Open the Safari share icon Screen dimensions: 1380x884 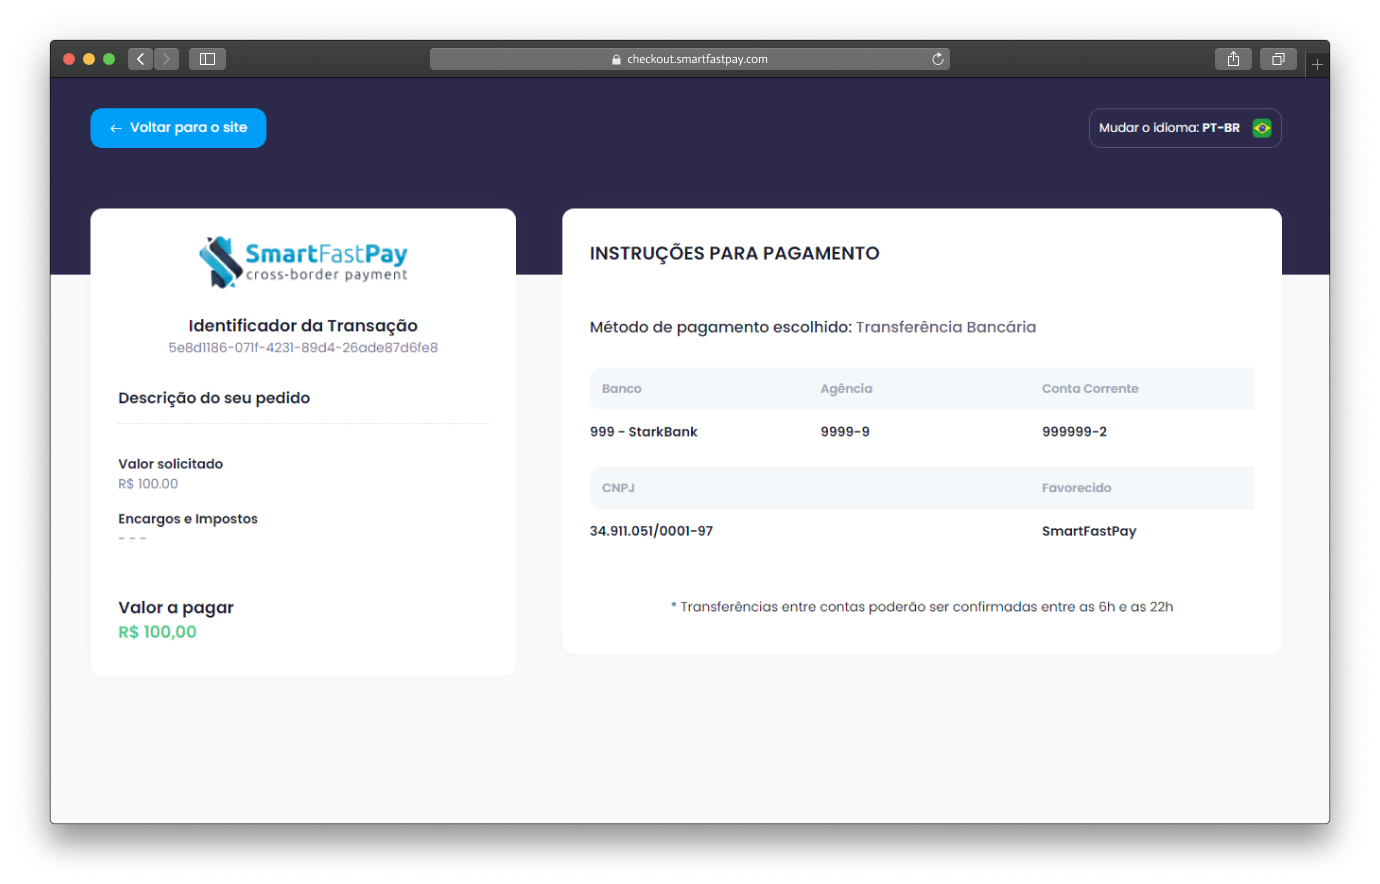tap(1233, 59)
